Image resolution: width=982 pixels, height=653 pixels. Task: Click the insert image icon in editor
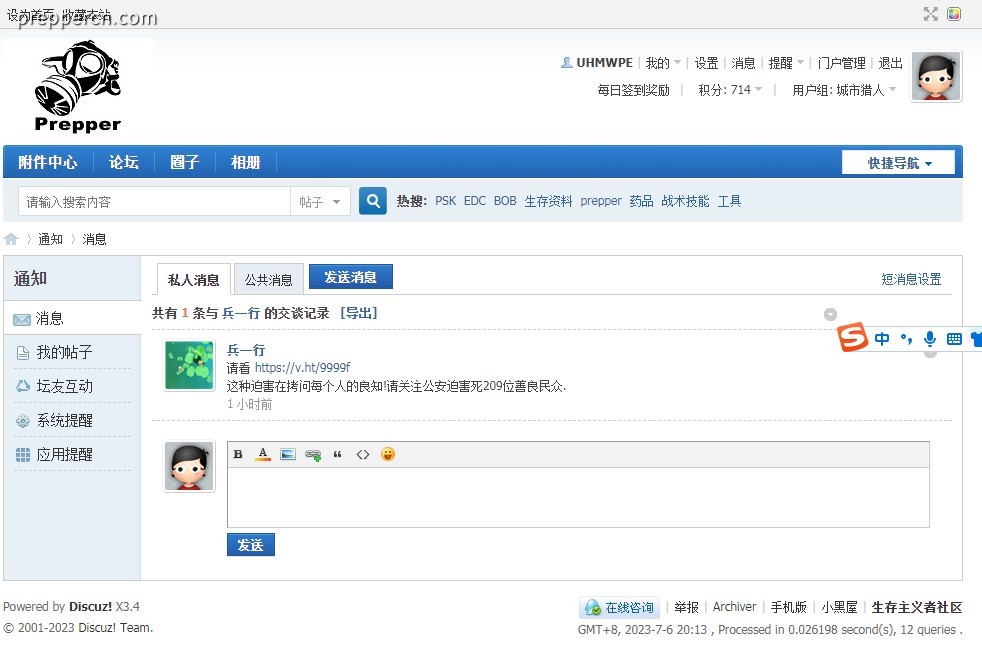287,455
